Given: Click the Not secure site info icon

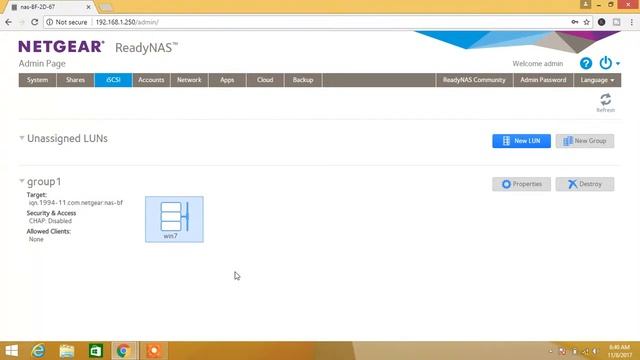Looking at the screenshot, I should (49, 22).
